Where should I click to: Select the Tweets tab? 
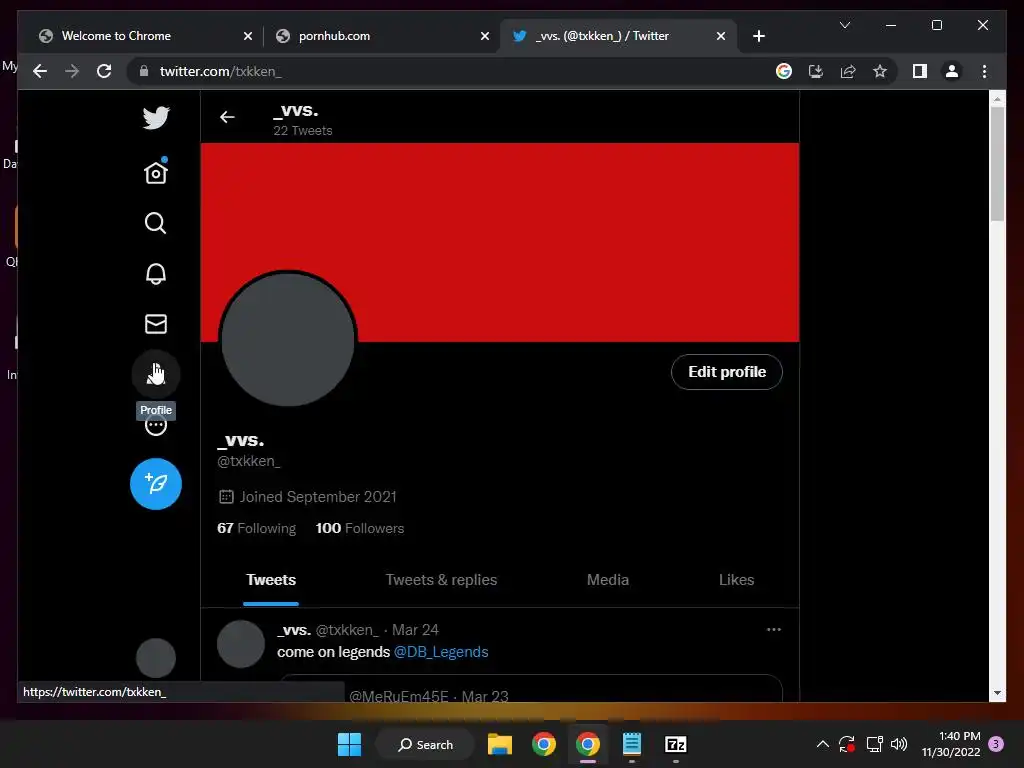(271, 580)
